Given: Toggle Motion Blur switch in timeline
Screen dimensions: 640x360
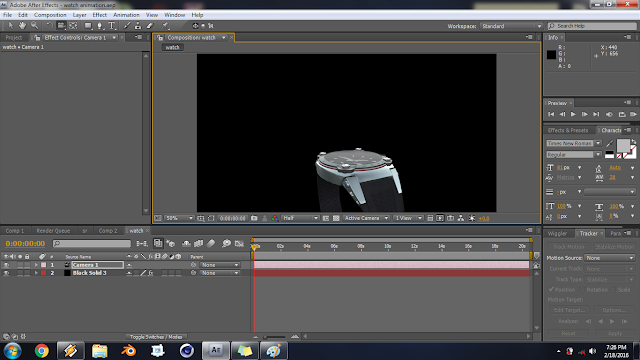Looking at the screenshot, I should [211, 244].
